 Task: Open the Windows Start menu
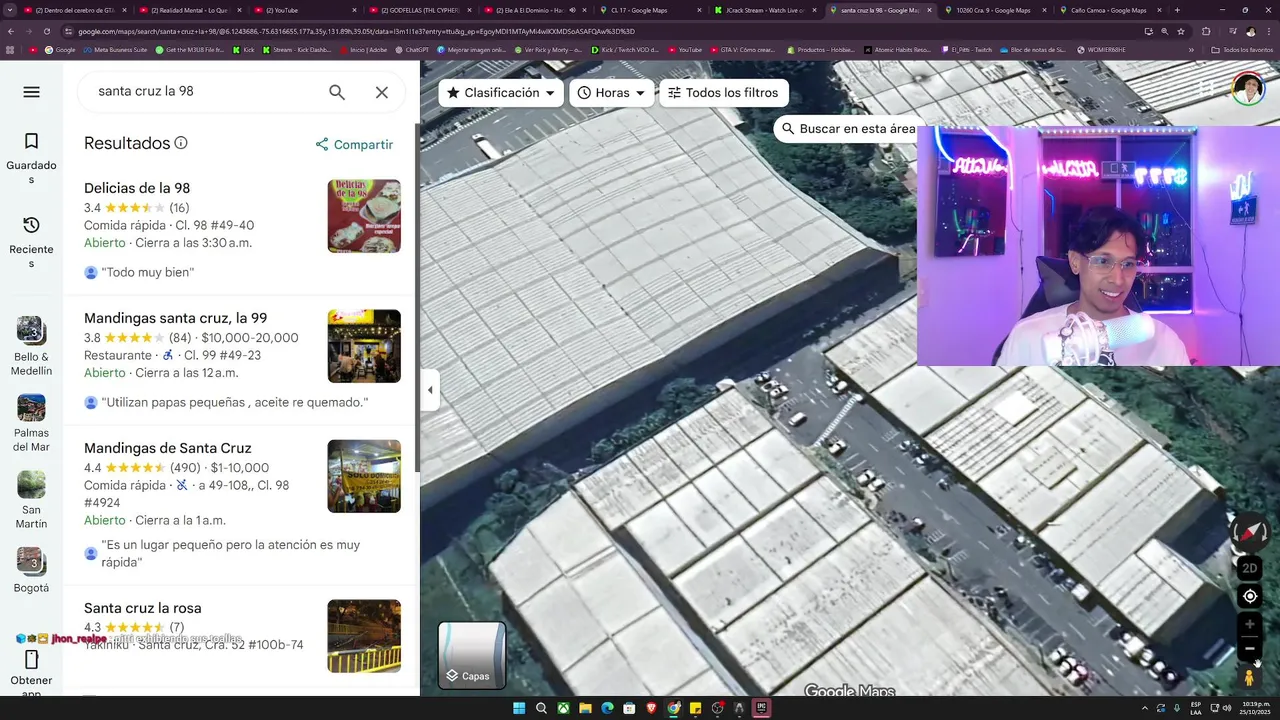tap(519, 708)
